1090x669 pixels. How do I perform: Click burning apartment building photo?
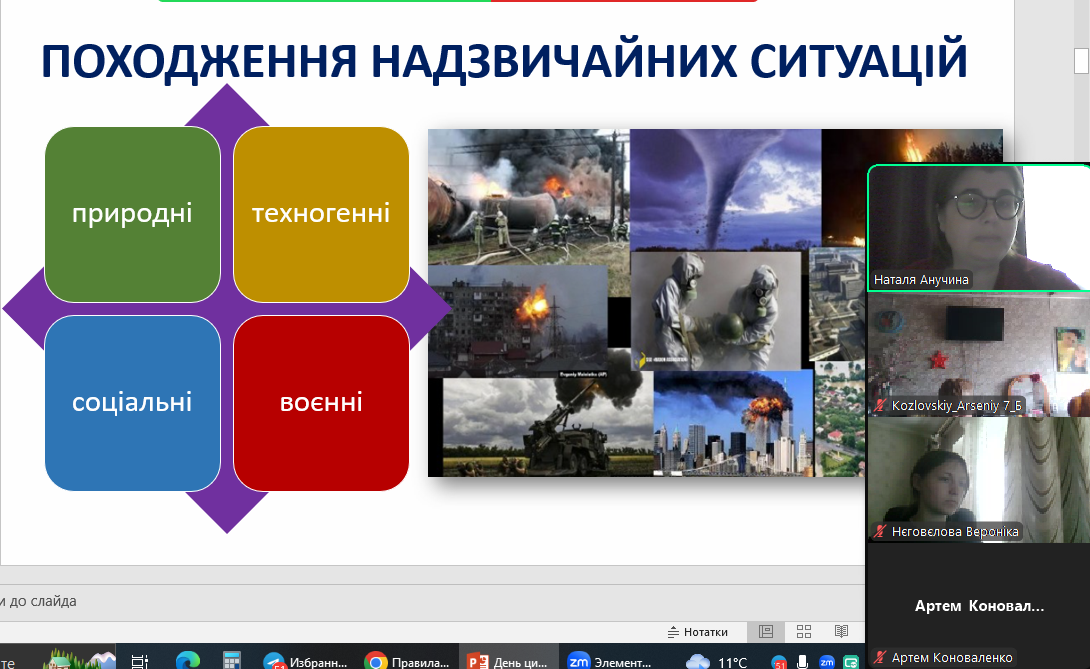tap(518, 321)
